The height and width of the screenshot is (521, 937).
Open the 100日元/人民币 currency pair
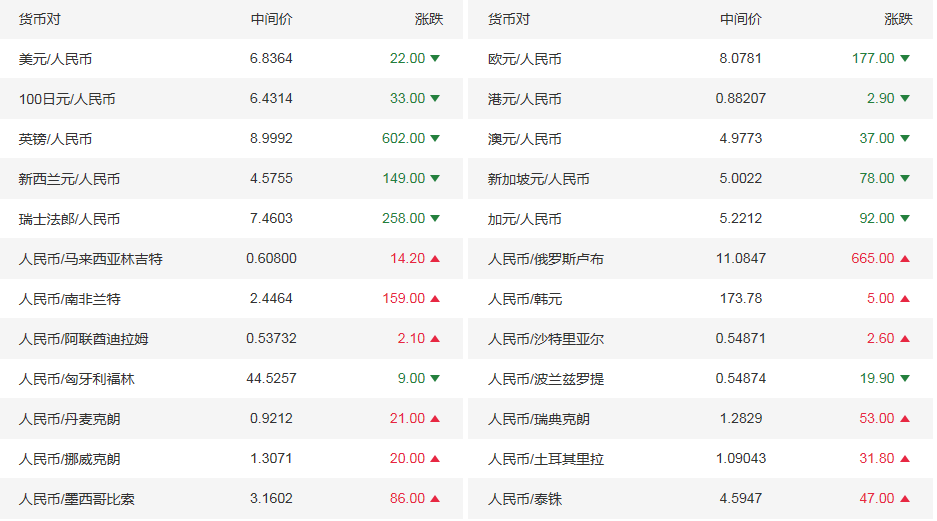(67, 99)
